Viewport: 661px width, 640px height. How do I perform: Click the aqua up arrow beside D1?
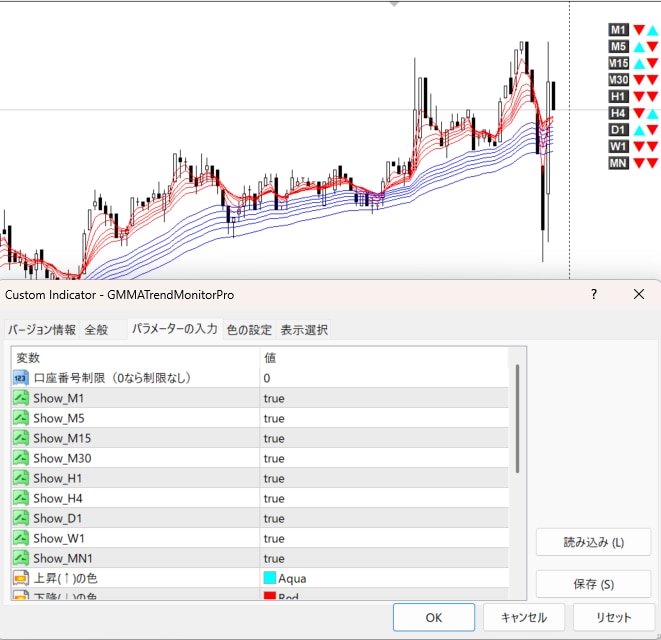pos(639,130)
